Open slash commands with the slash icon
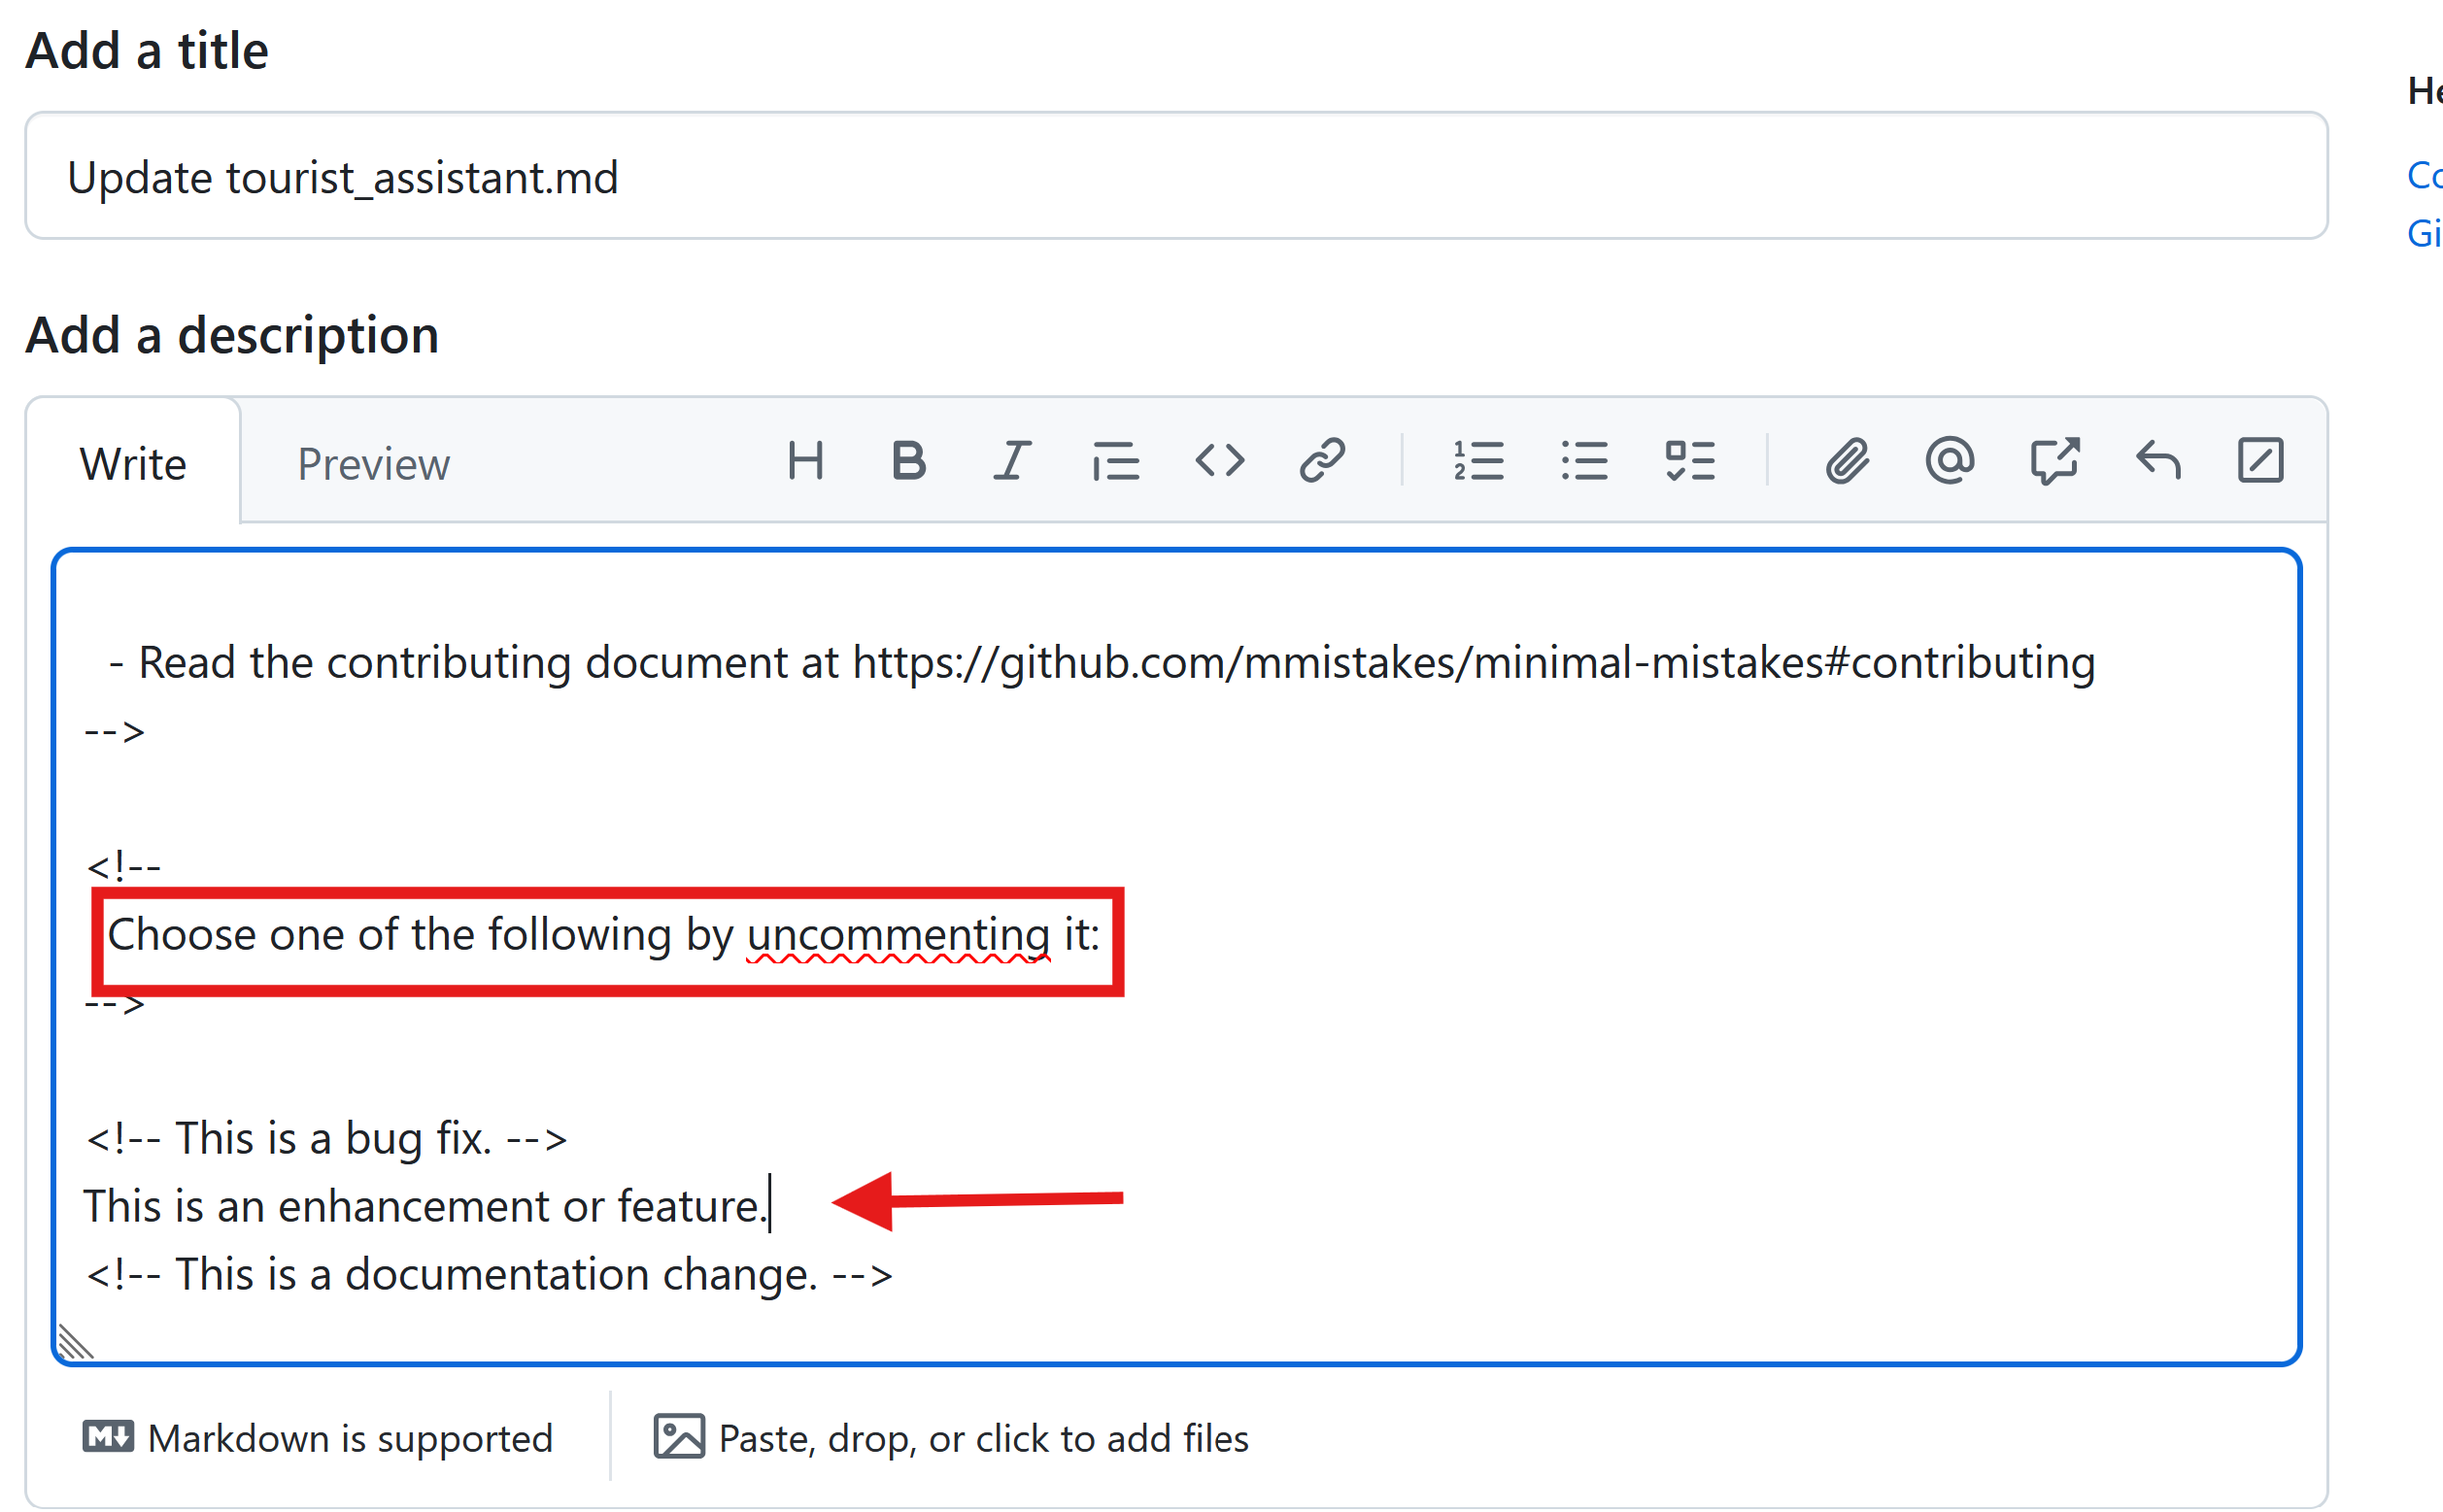This screenshot has height=1512, width=2443. tap(2260, 462)
